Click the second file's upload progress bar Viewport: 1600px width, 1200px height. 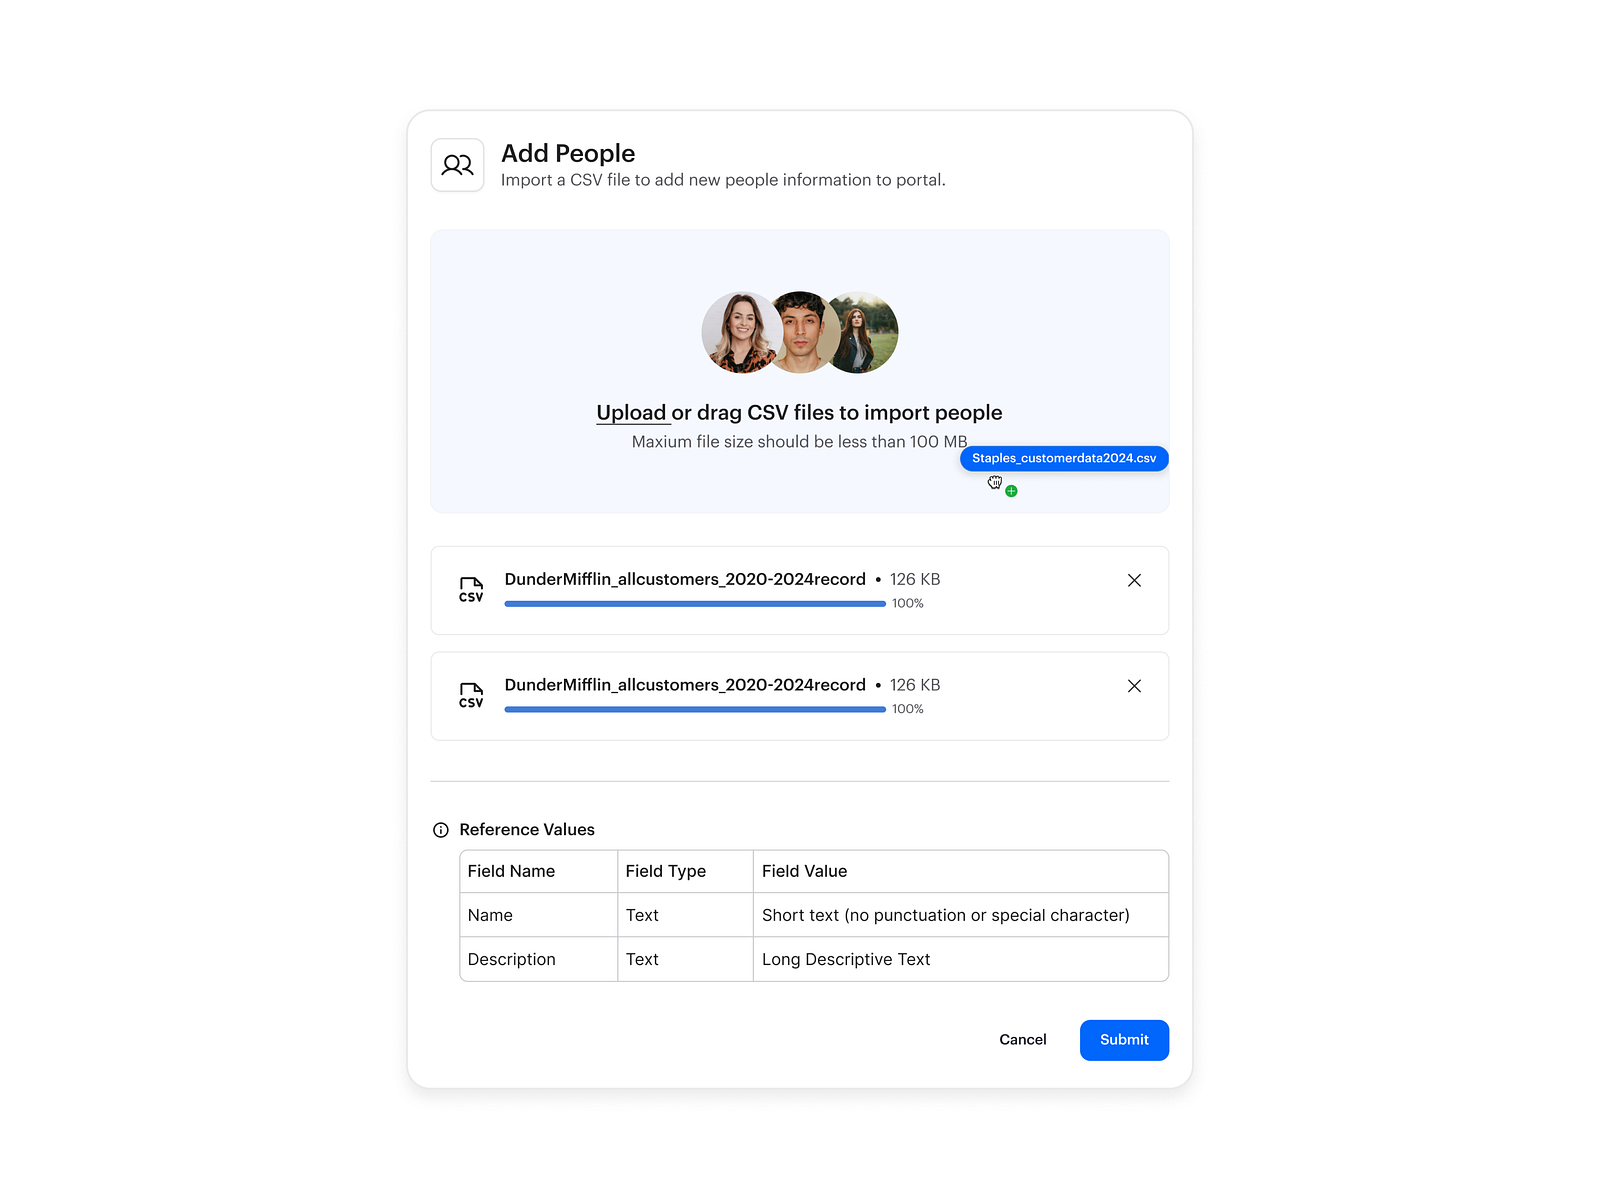[694, 709]
